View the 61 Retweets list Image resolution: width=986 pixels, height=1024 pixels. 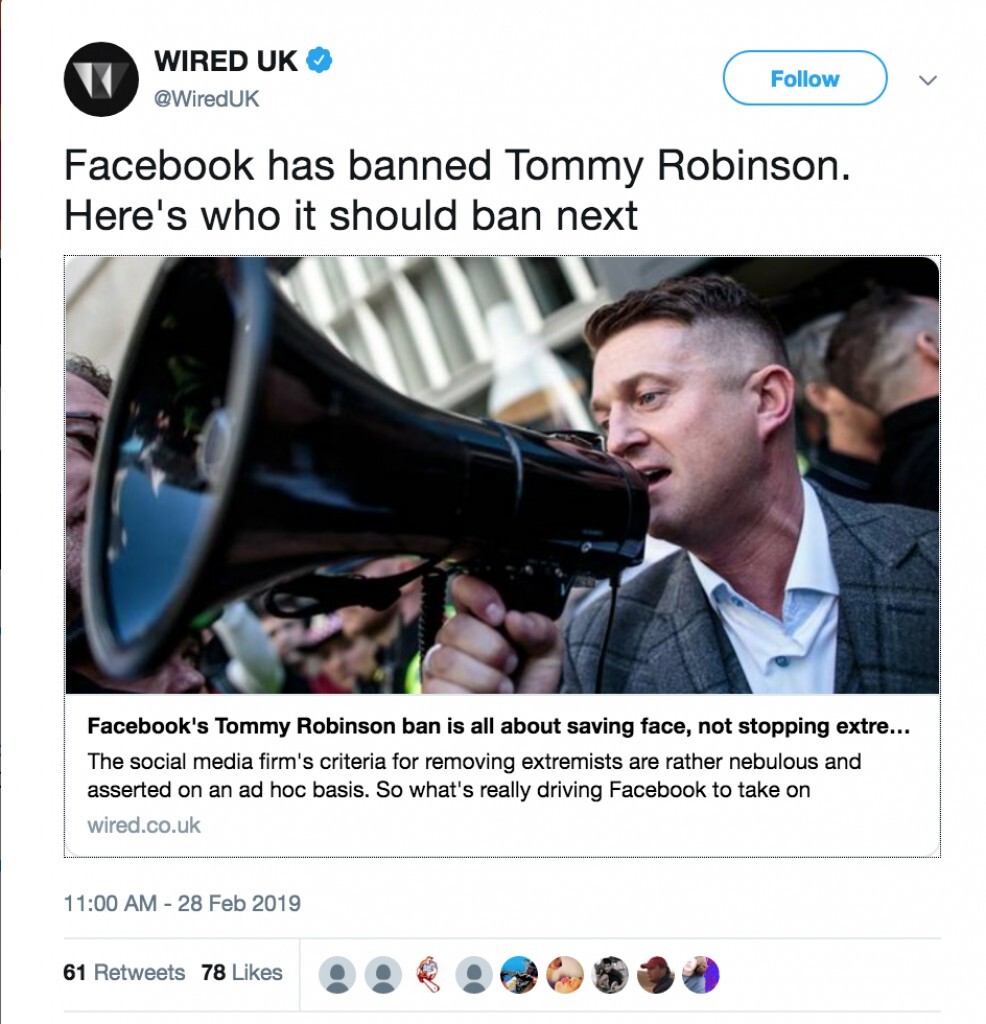124,972
